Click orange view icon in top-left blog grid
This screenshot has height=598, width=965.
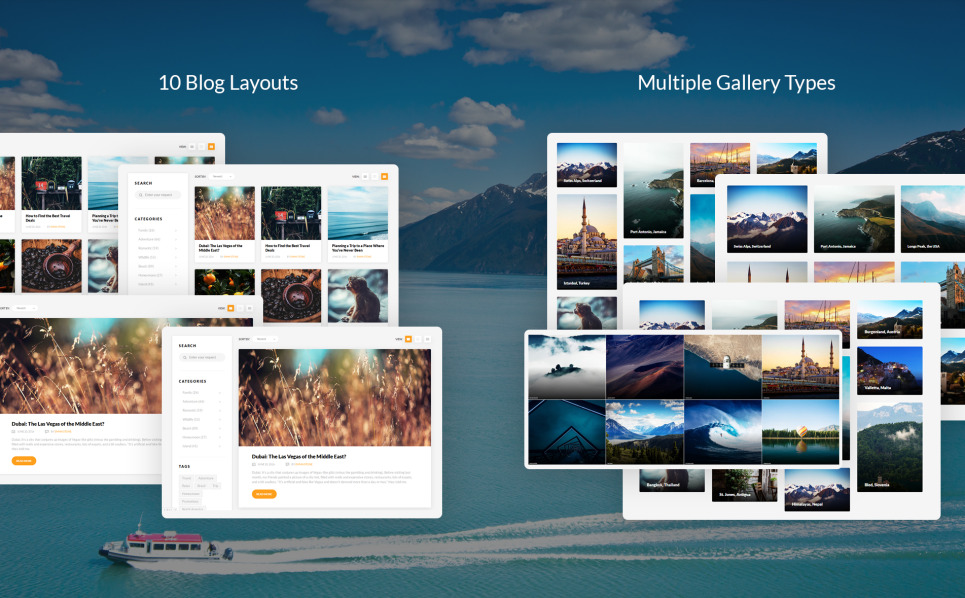[x=211, y=147]
